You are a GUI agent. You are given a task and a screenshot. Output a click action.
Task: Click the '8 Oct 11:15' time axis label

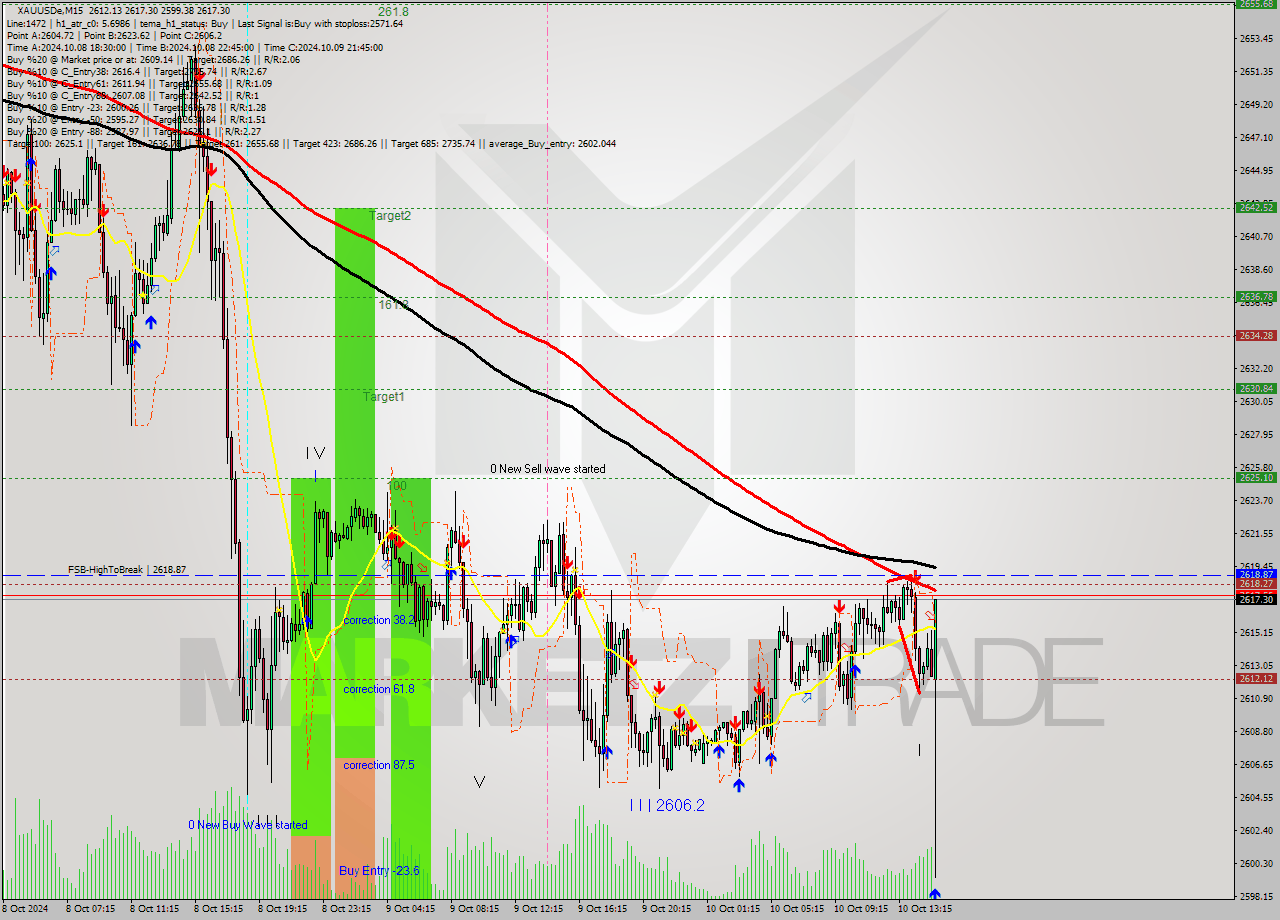tap(154, 909)
